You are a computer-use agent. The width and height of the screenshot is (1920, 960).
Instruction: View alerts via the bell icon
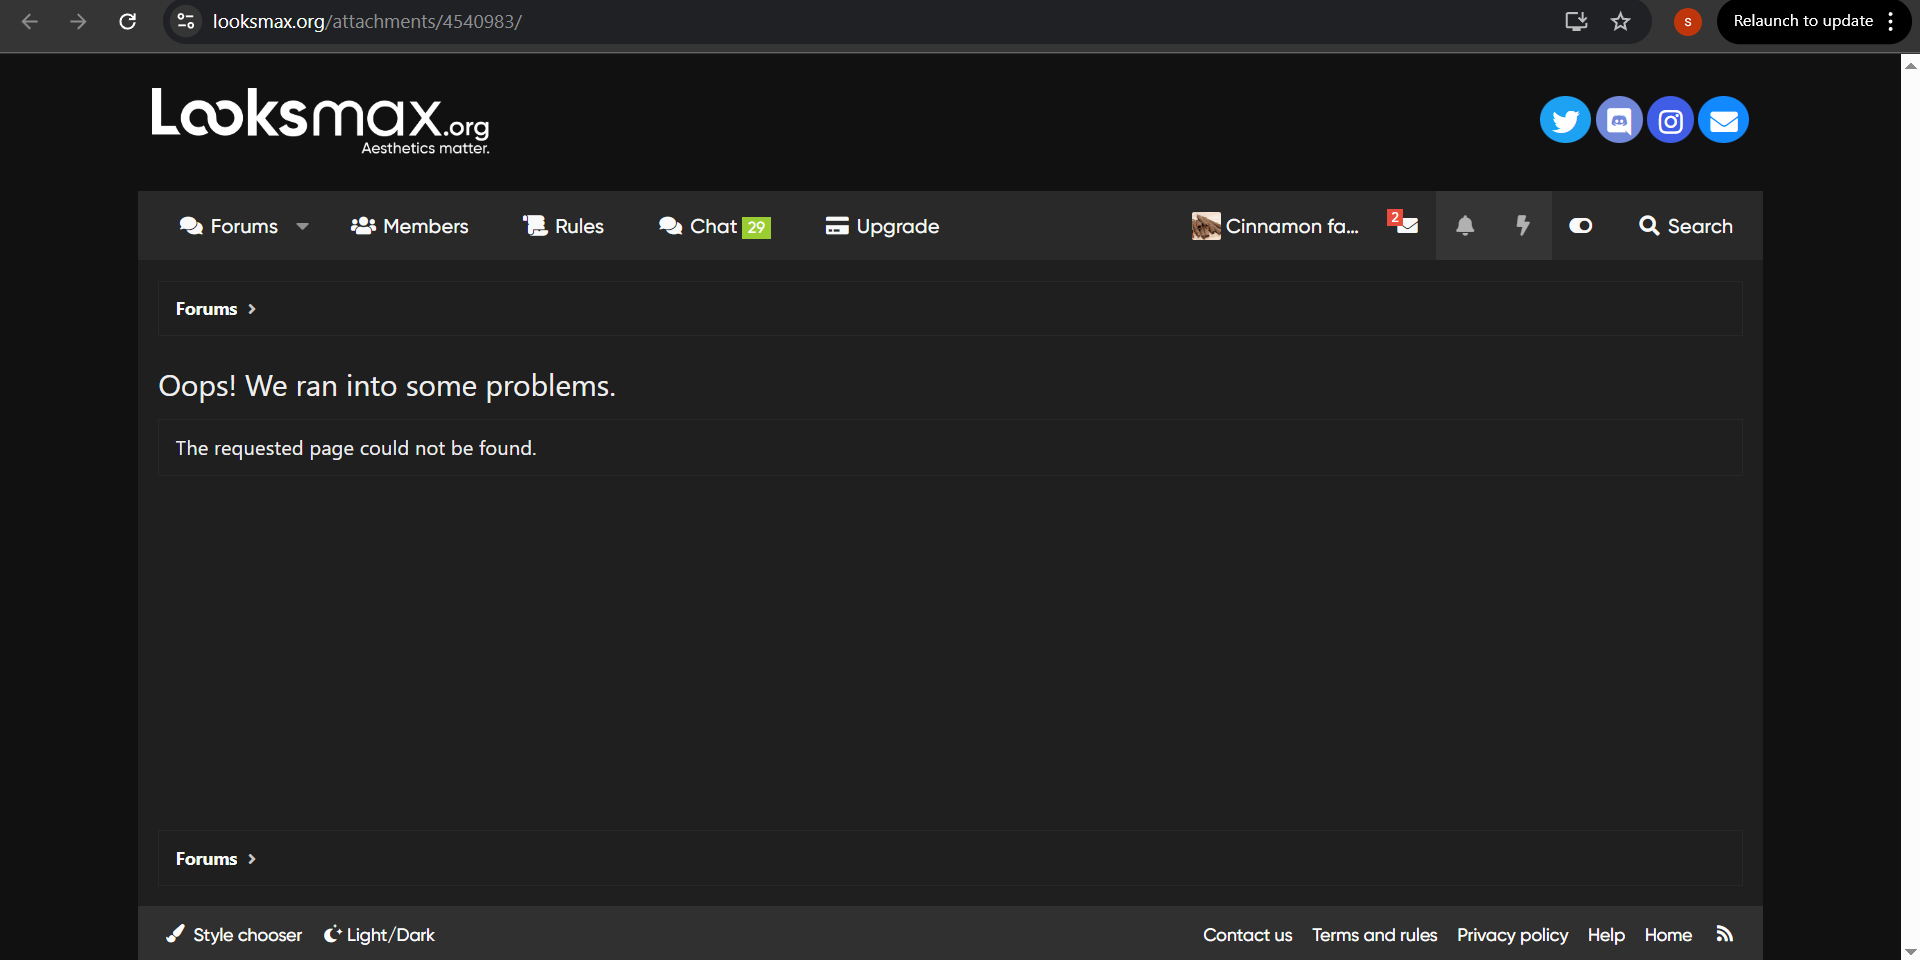[1464, 226]
